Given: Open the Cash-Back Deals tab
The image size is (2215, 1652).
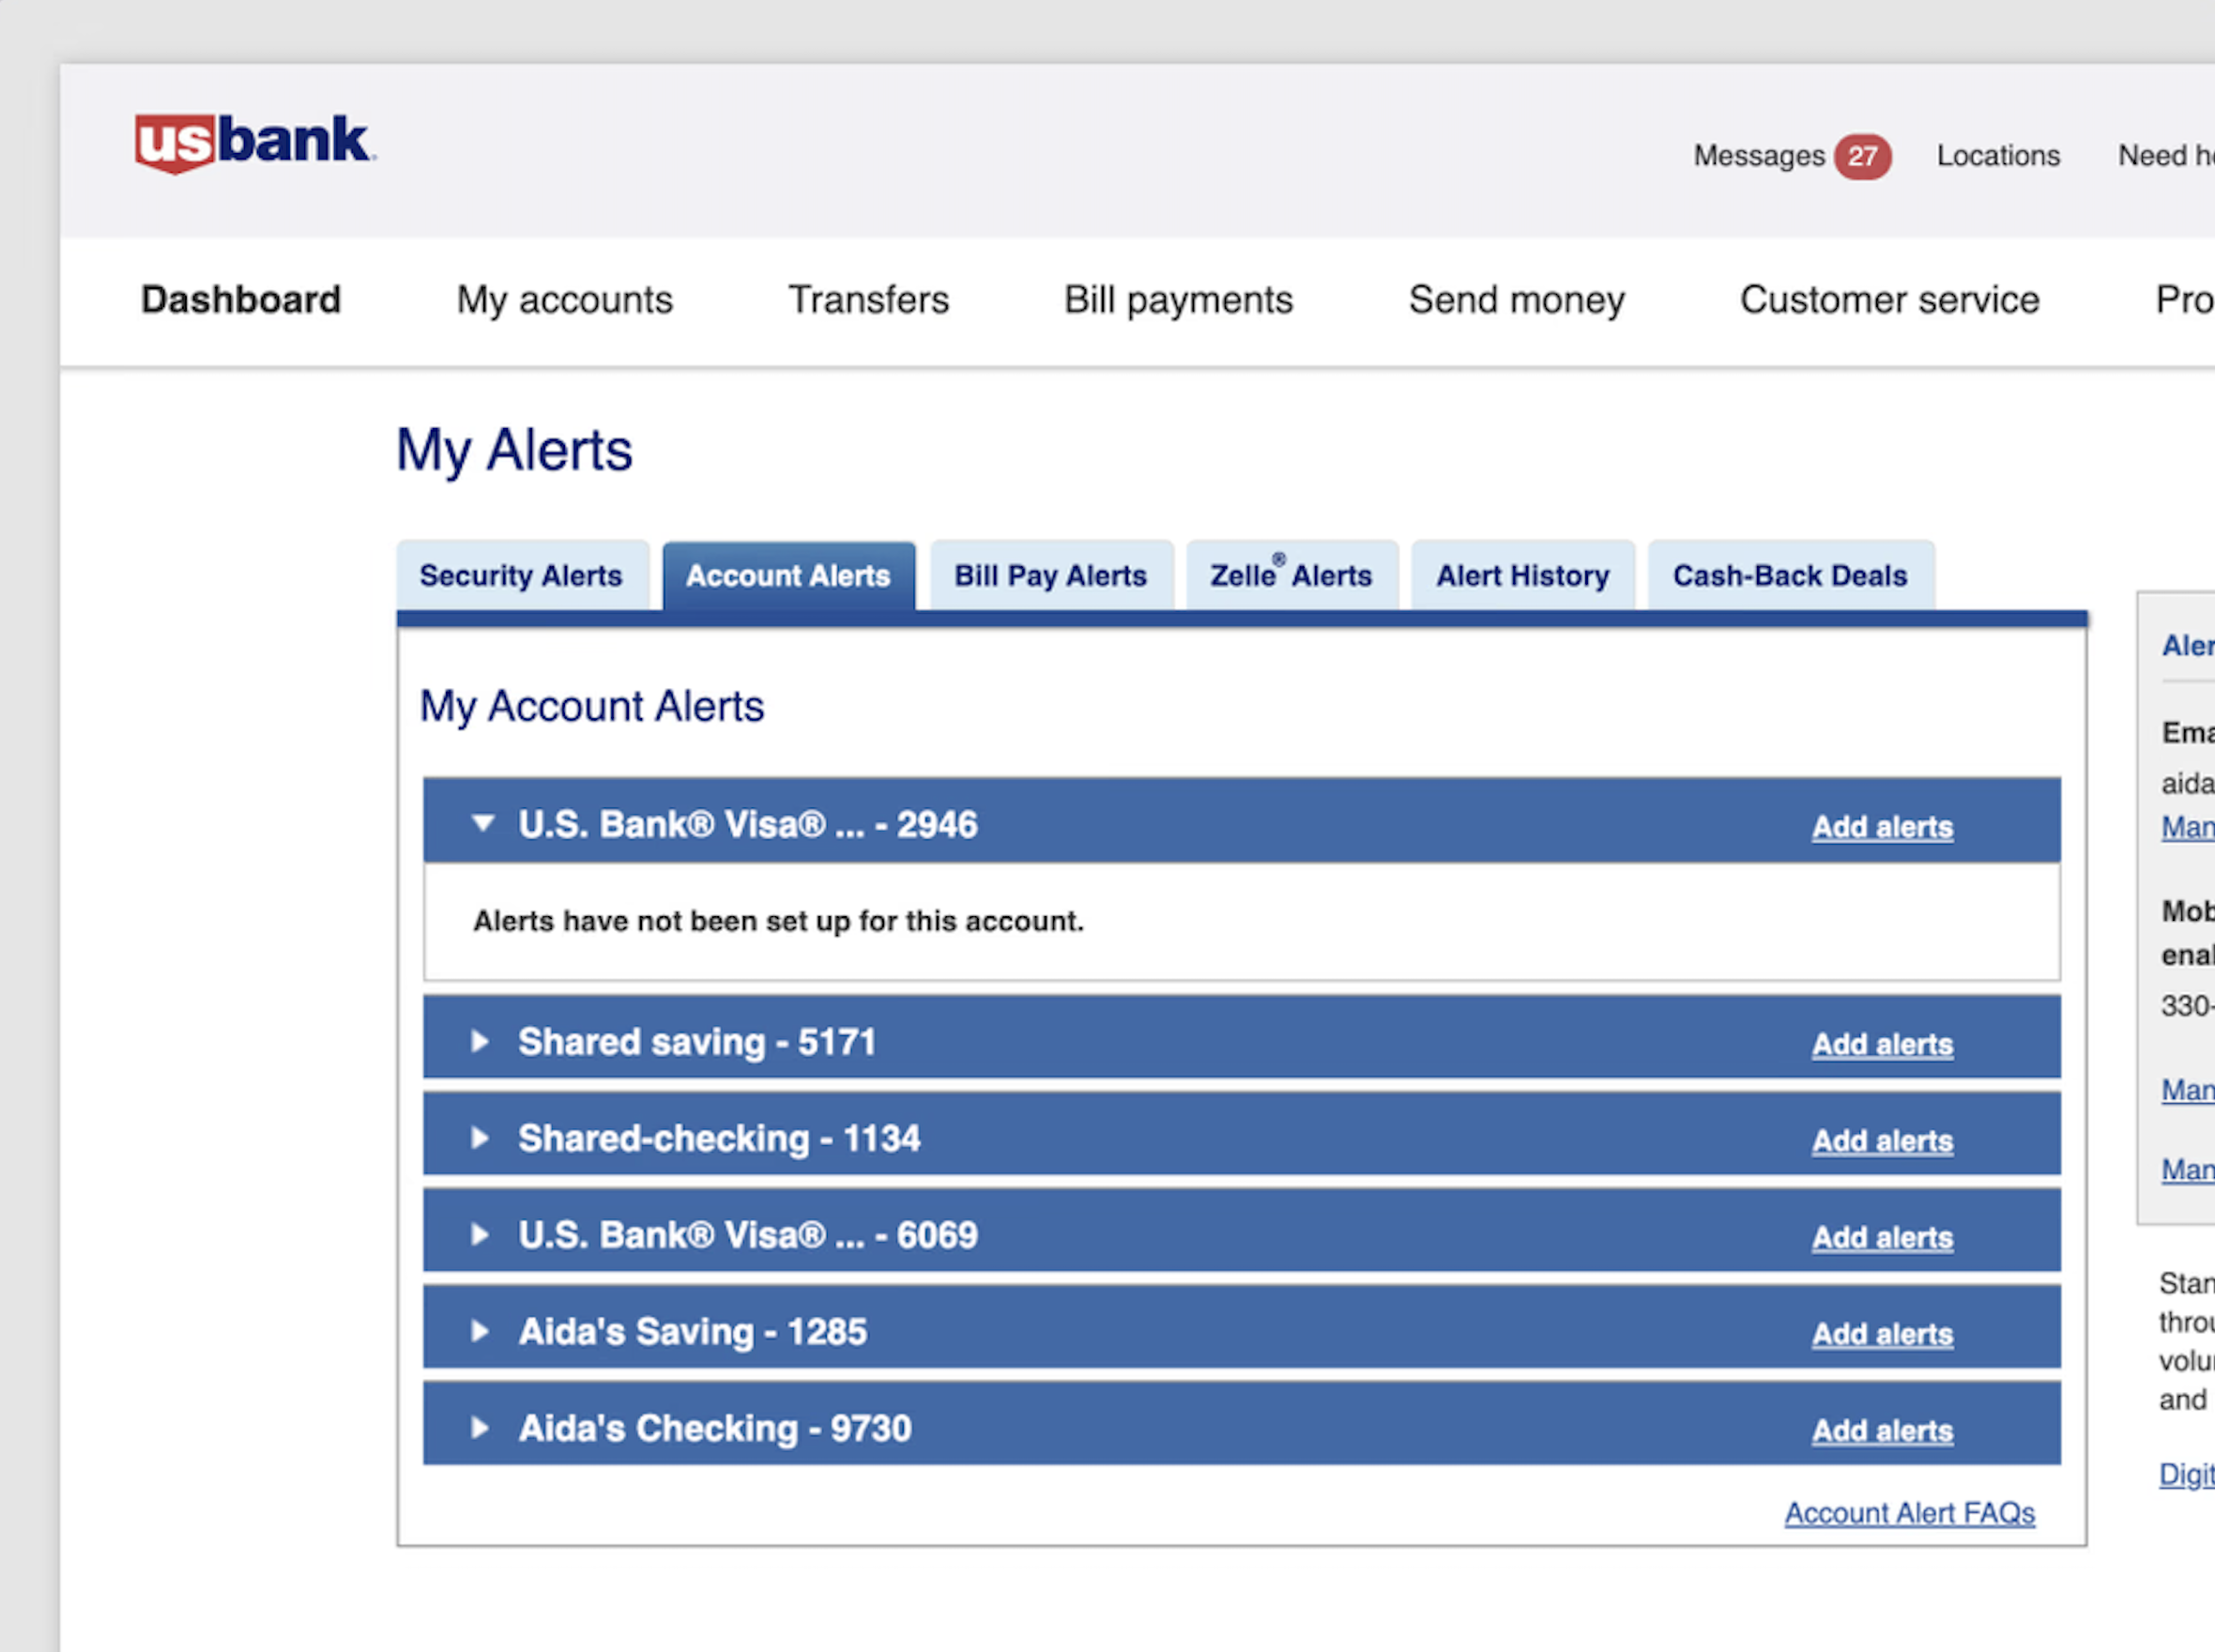Looking at the screenshot, I should [1789, 575].
